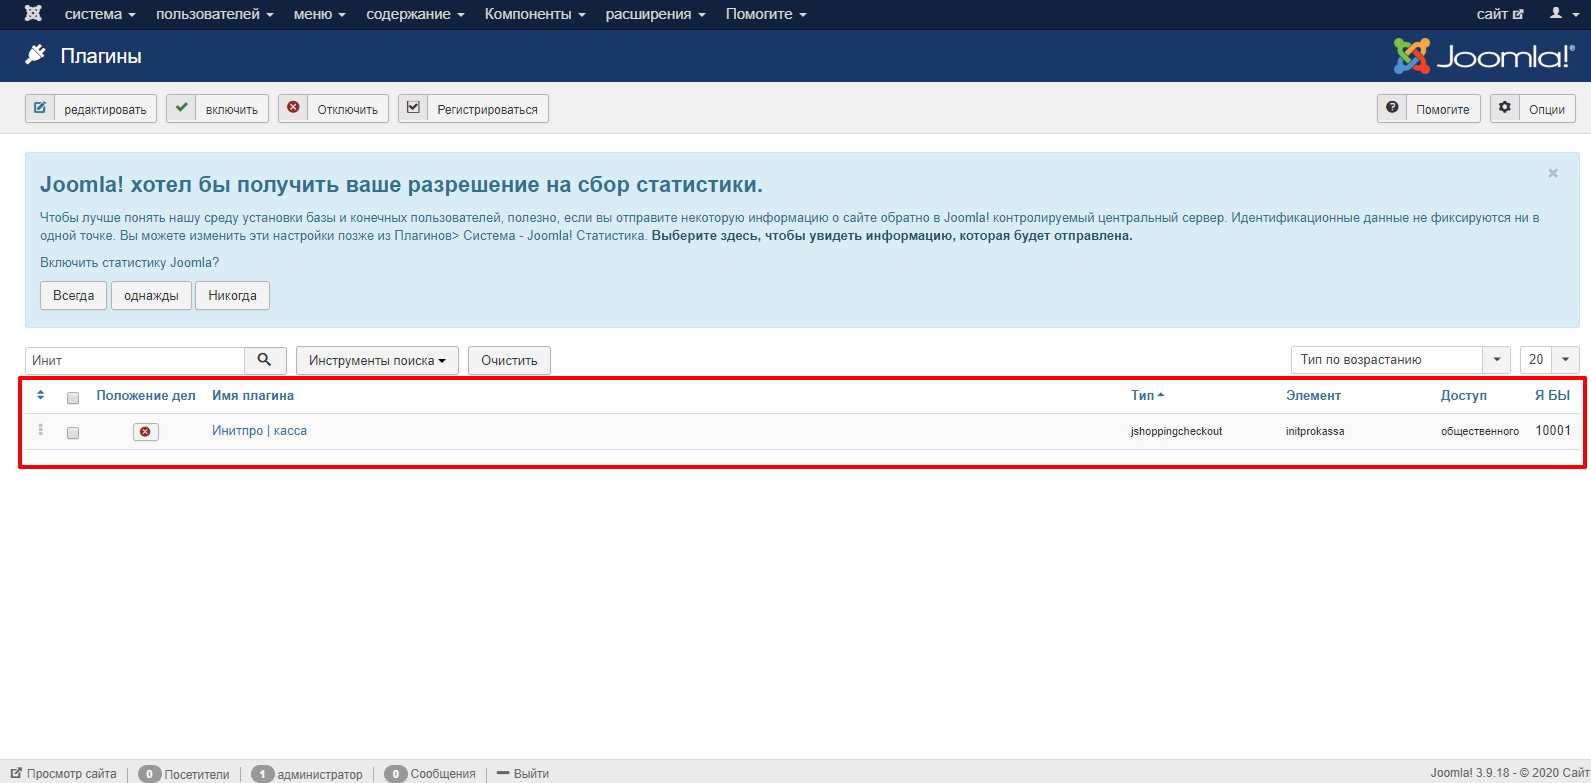Click the редактировать toolbar button
The width and height of the screenshot is (1591, 783).
pos(91,109)
